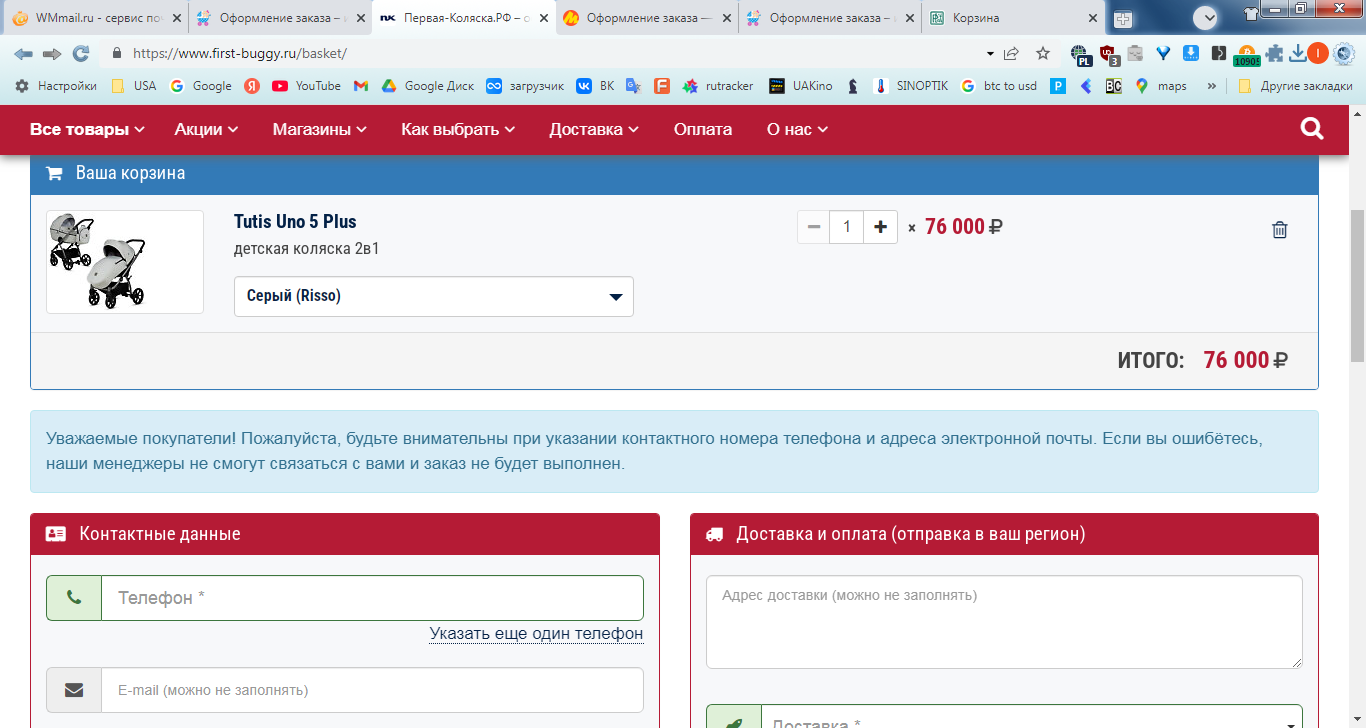Screen dimensions: 1366x728
Task: Open the Bitcoin price extension icon
Action: point(1247,55)
